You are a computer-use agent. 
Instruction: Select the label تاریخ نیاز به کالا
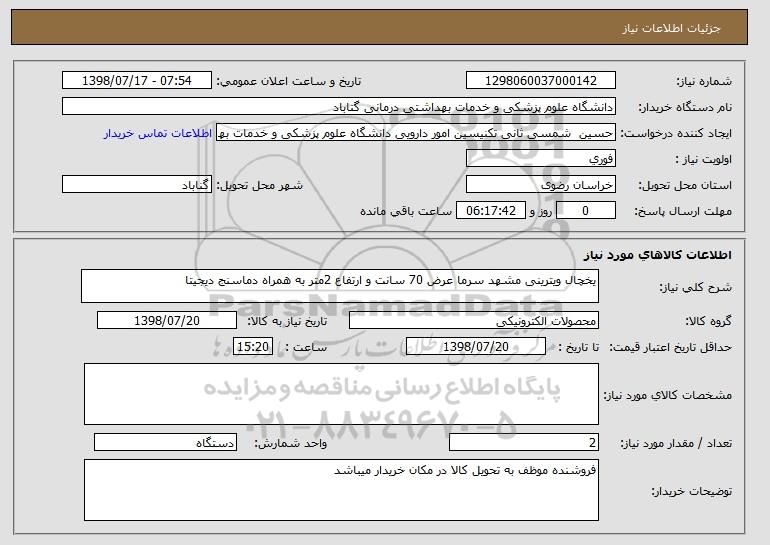287,321
